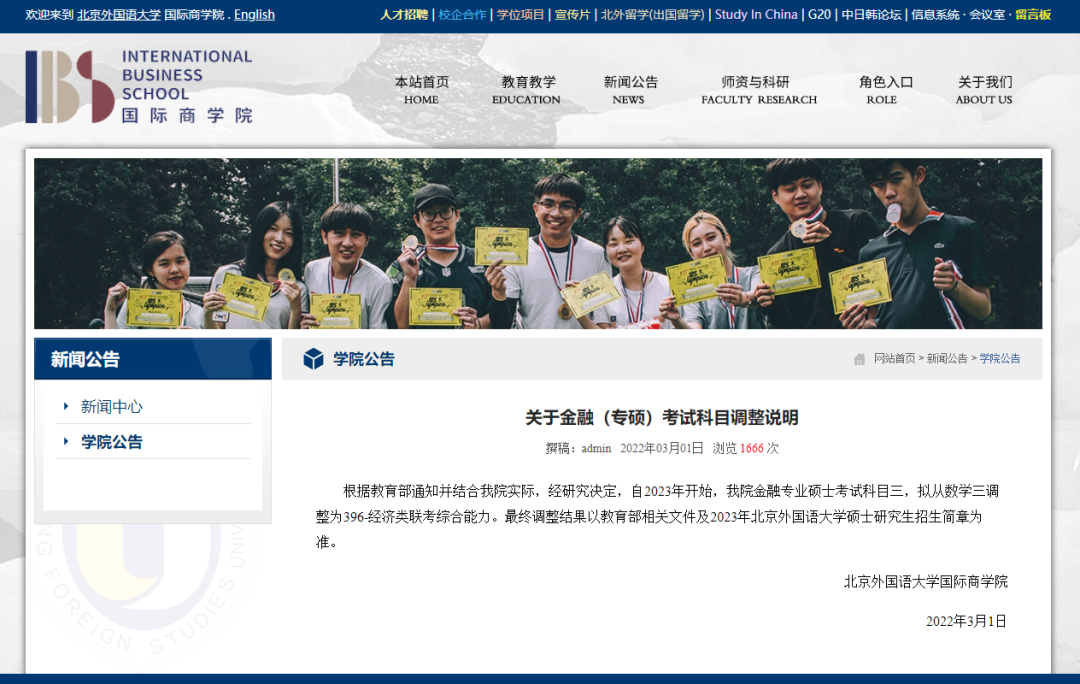Open the 教育教学 EDUCATION menu
The image size is (1080, 684).
[x=526, y=90]
